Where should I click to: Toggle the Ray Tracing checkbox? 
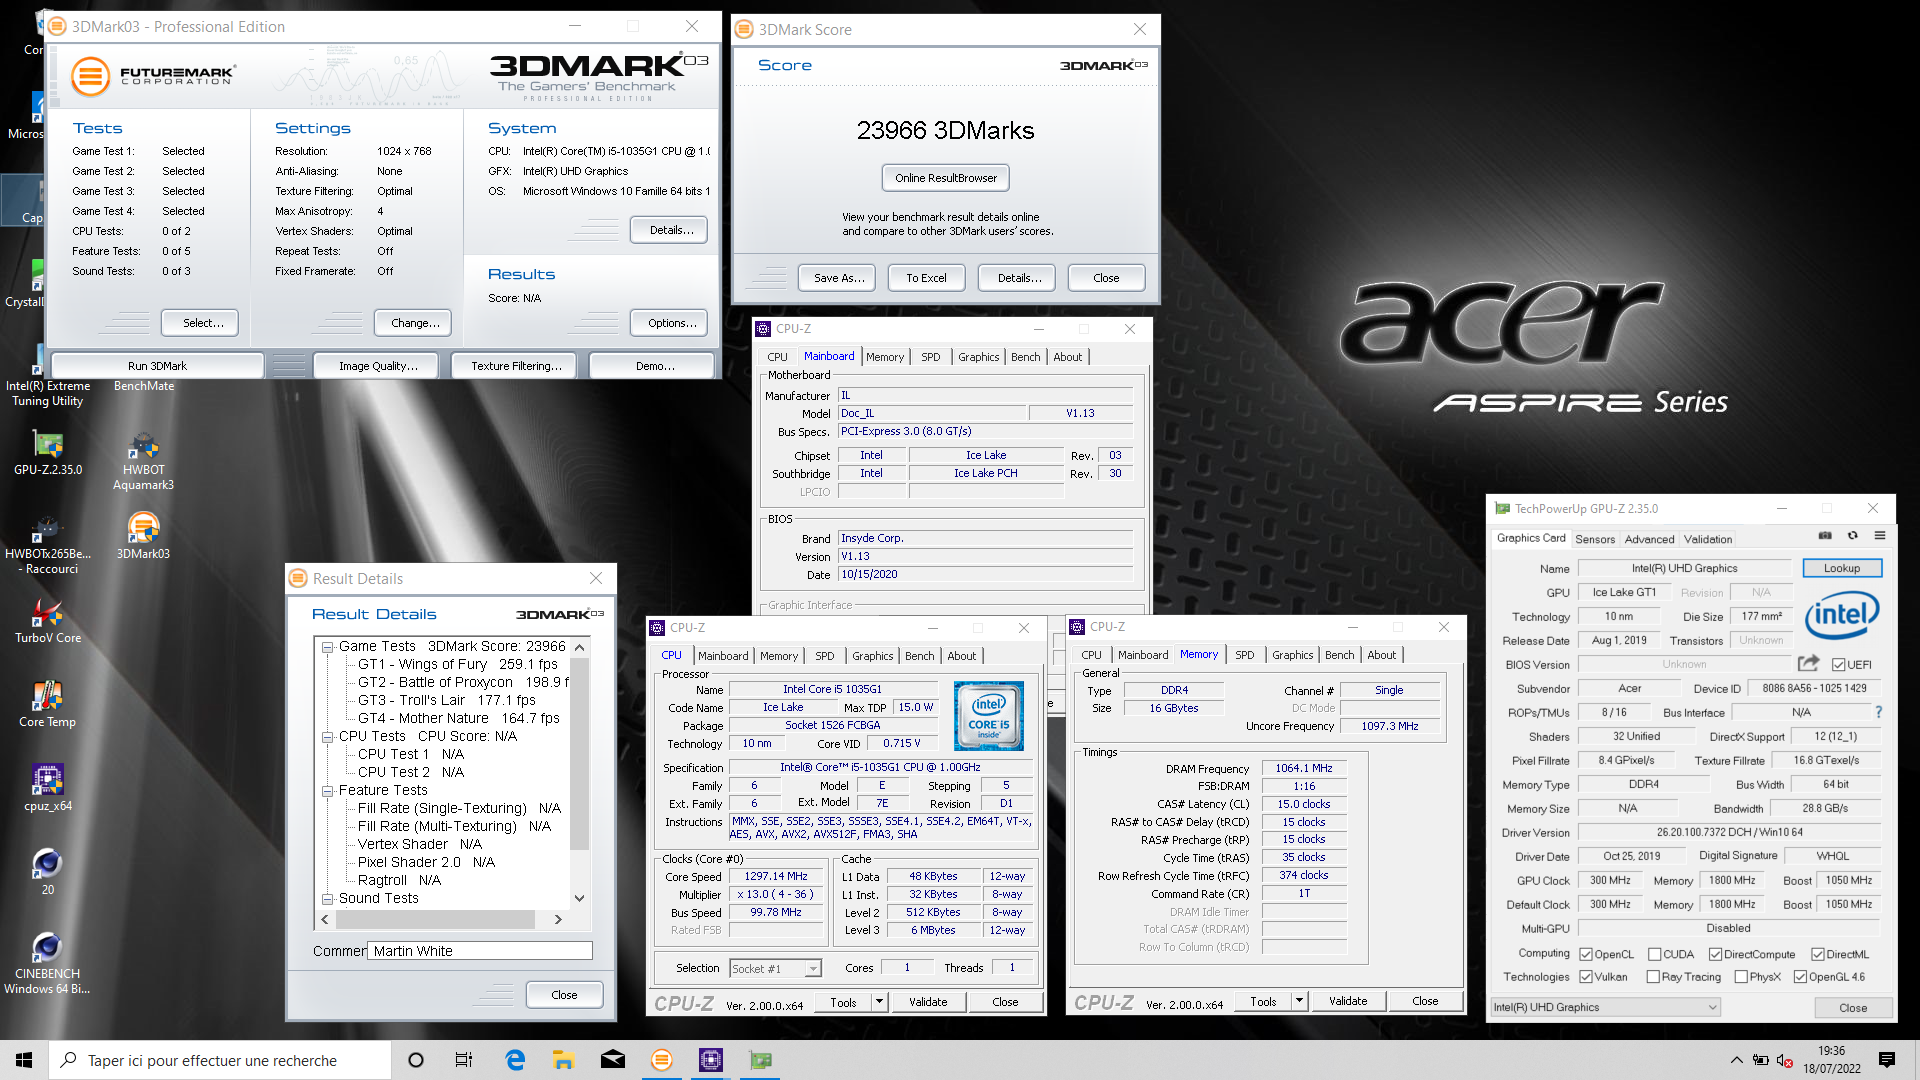pos(1653,977)
